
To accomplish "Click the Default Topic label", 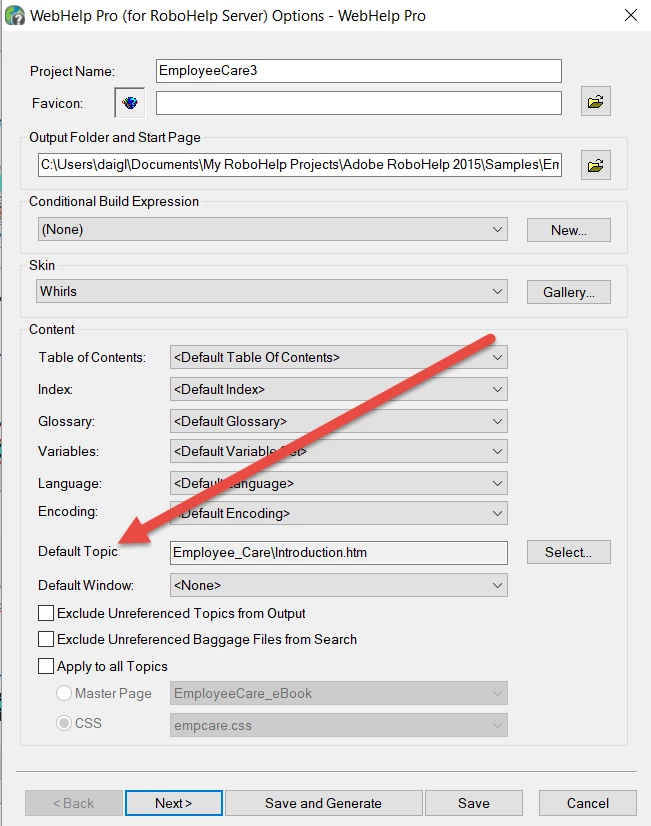I will pyautogui.click(x=78, y=552).
